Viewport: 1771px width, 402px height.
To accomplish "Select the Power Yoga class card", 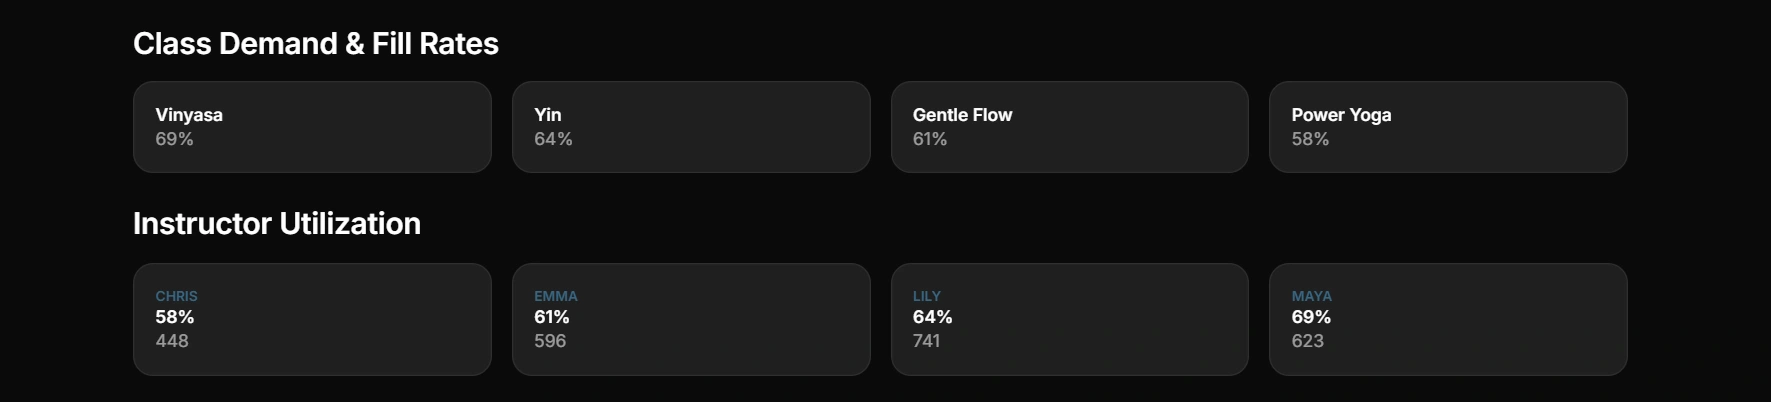I will tap(1447, 127).
